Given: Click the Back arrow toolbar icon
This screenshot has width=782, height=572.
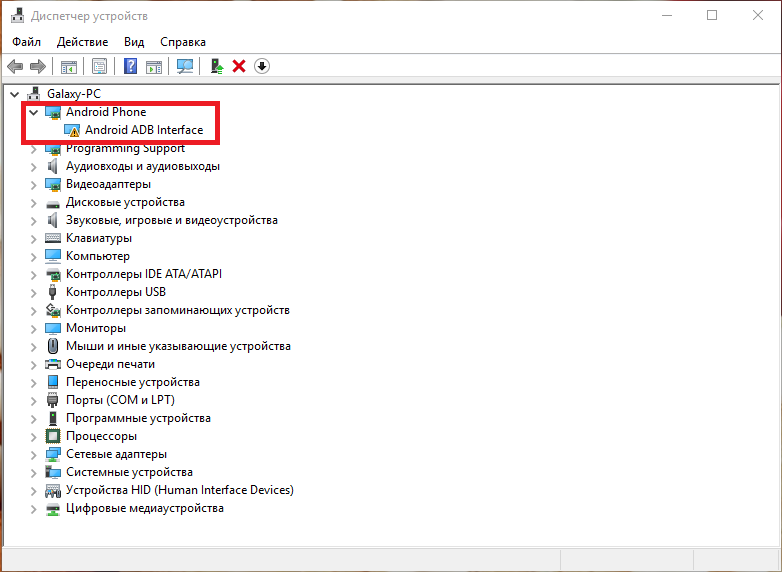Looking at the screenshot, I should [15, 66].
